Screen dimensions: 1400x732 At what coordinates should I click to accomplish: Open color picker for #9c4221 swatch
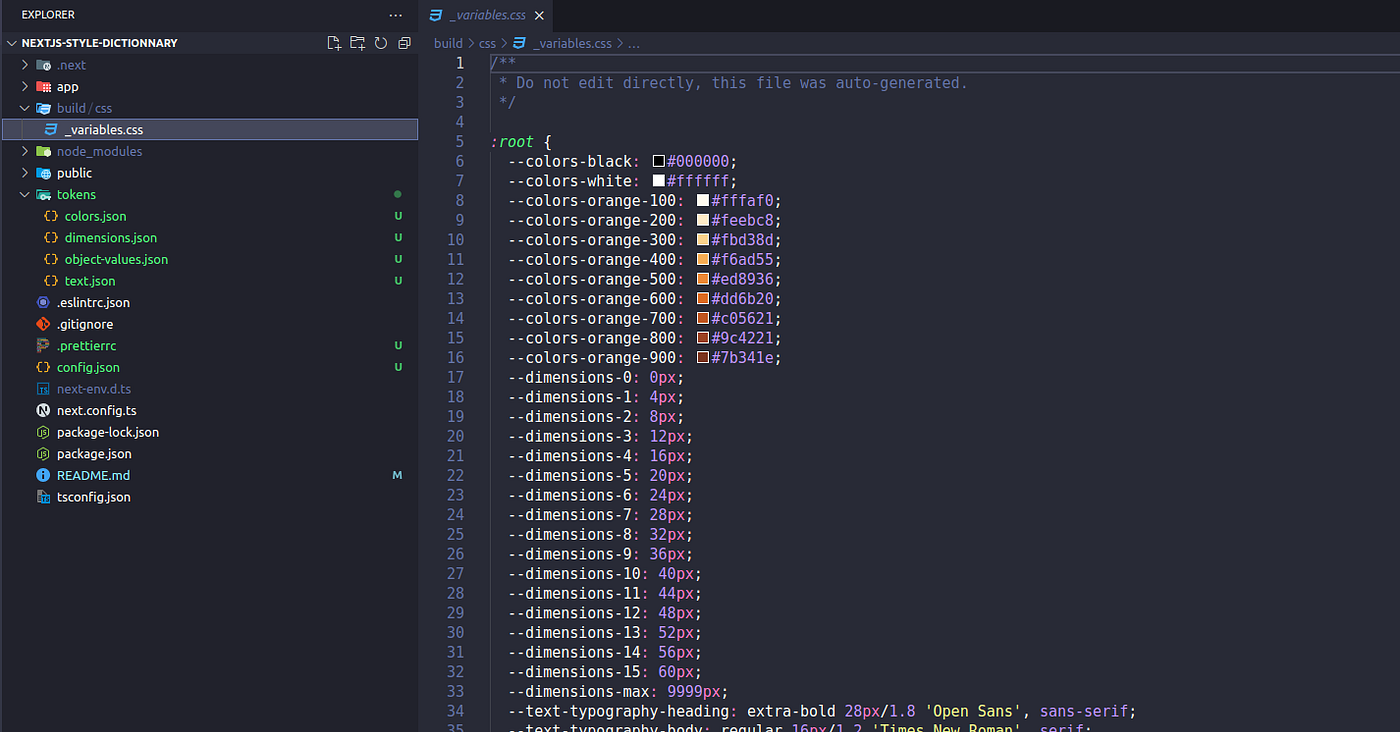click(703, 338)
